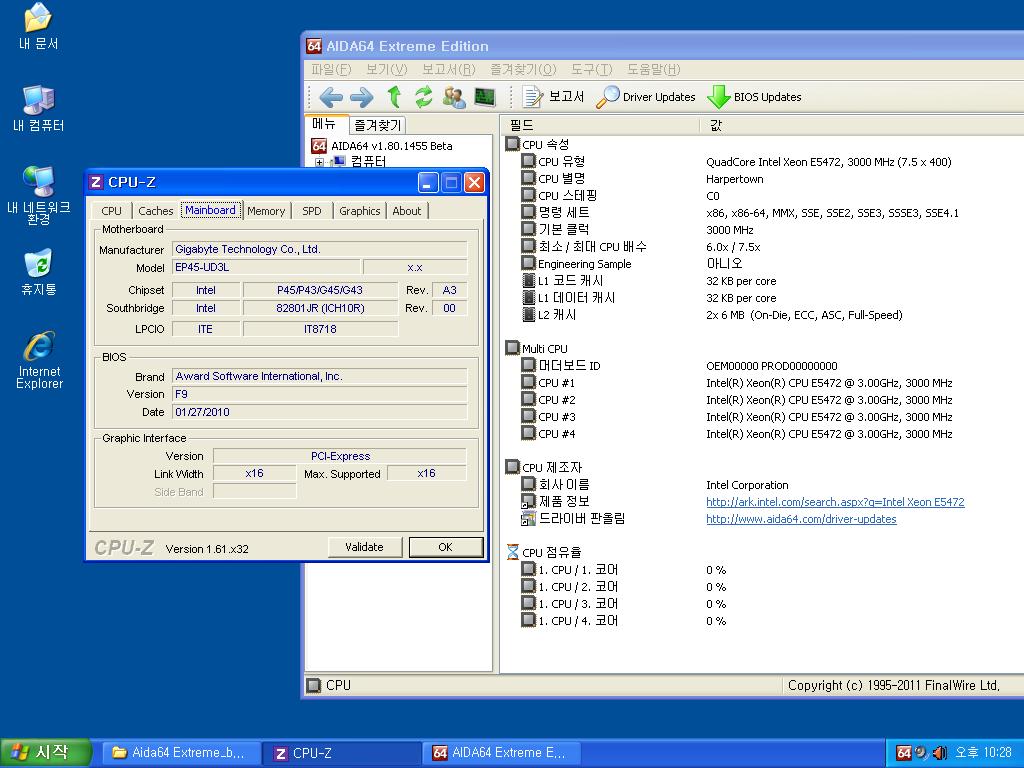Go back with AIDA64 blue left arrow
The image size is (1024, 768).
point(331,97)
